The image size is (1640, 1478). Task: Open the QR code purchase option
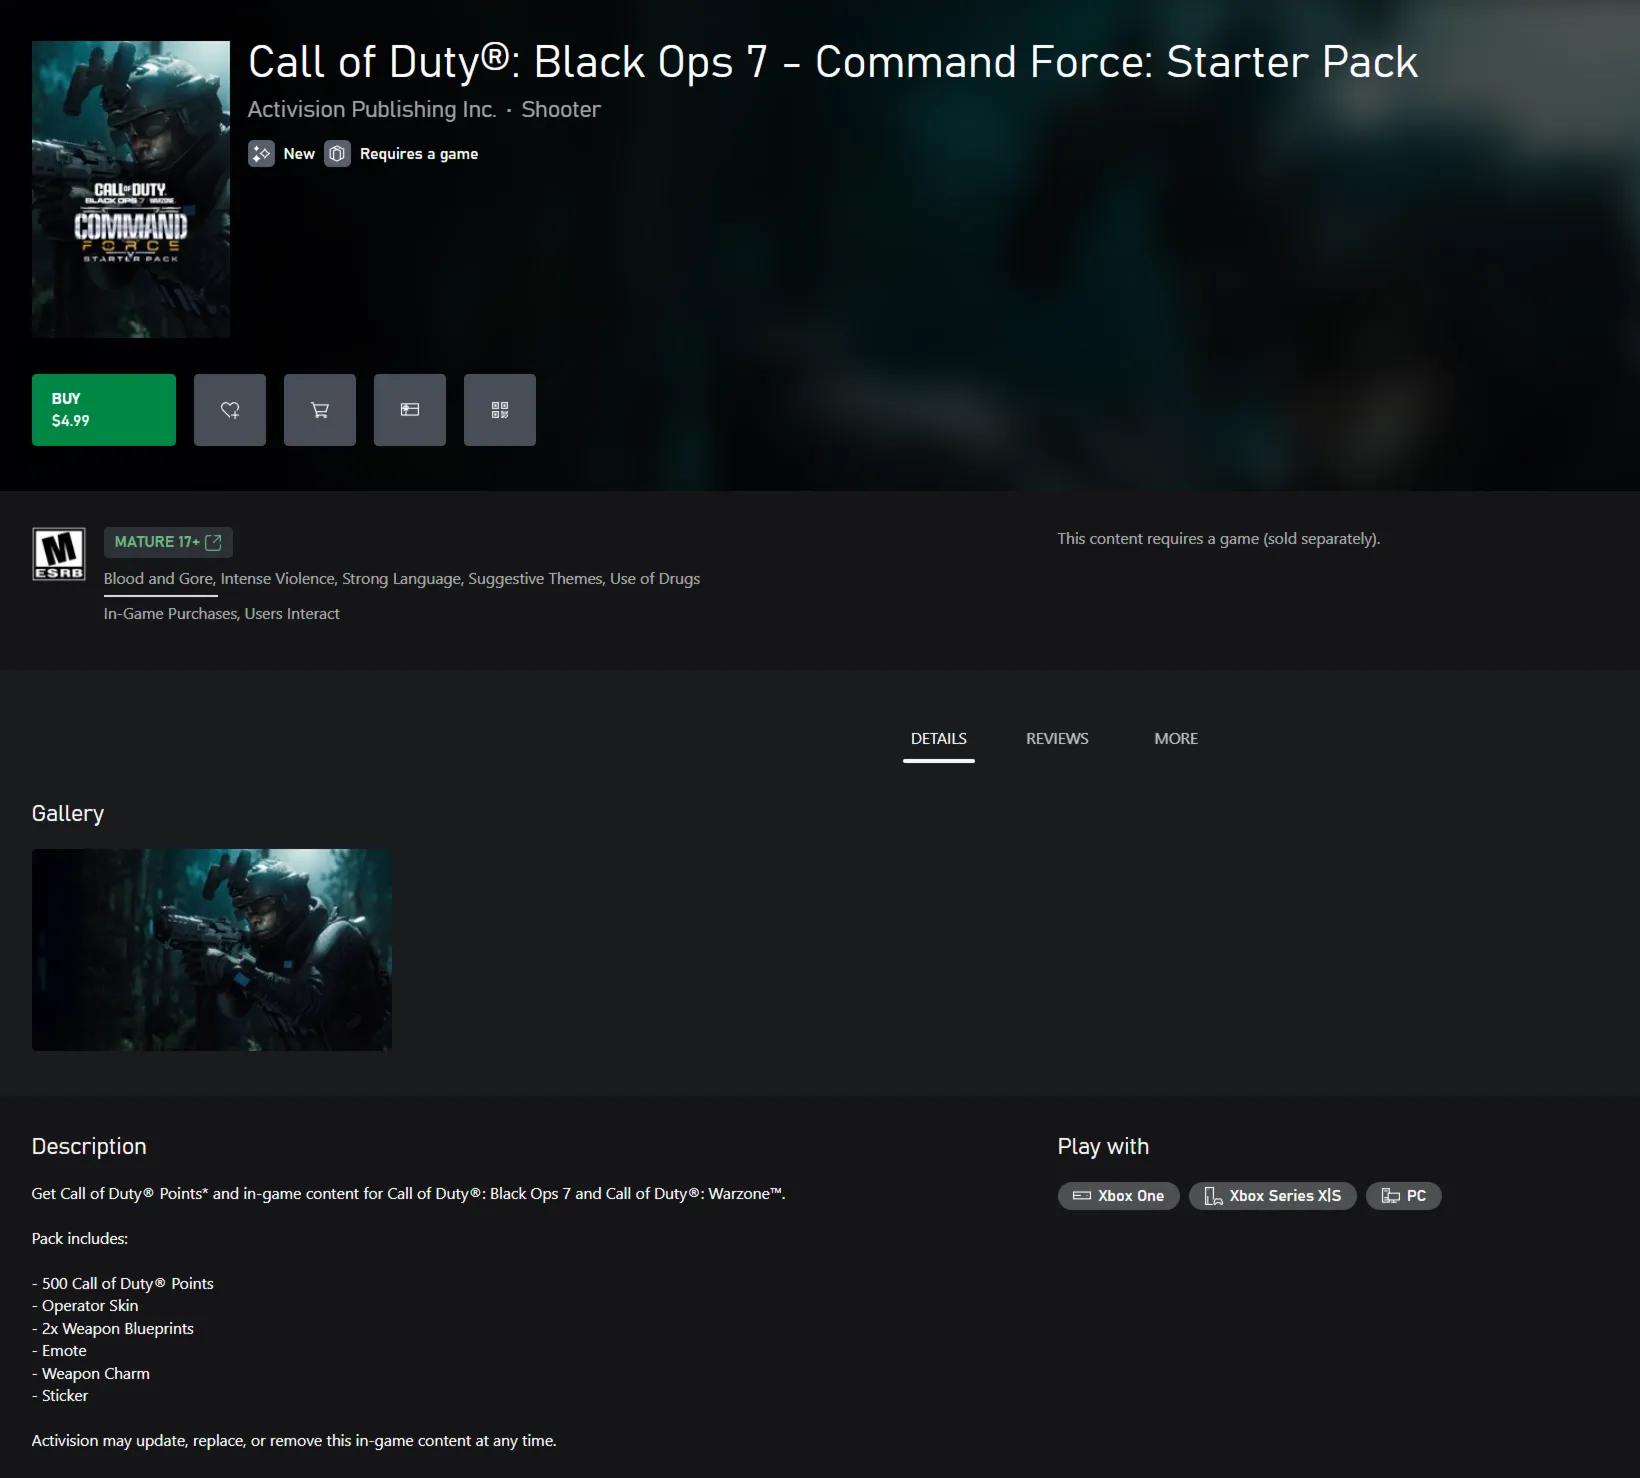499,409
